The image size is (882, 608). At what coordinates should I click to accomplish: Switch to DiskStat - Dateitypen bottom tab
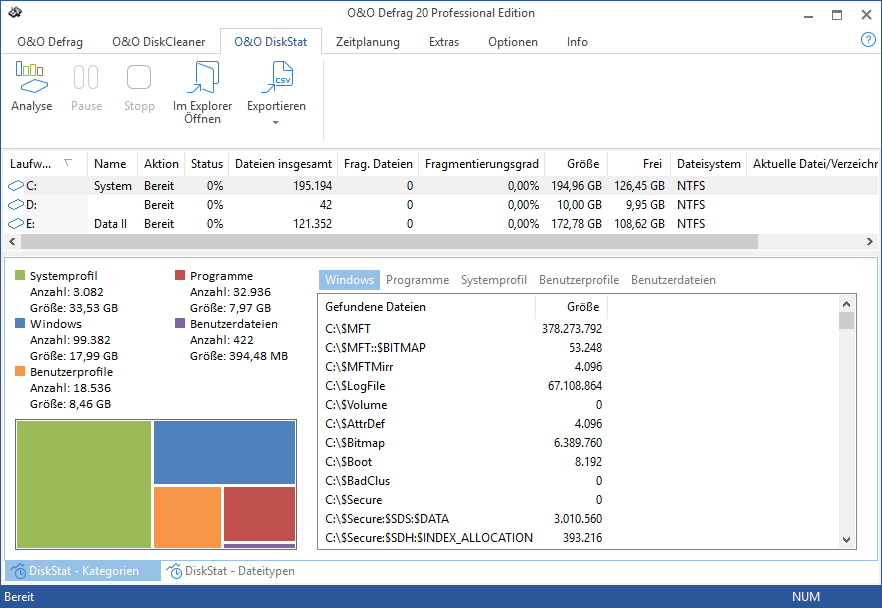(231, 571)
